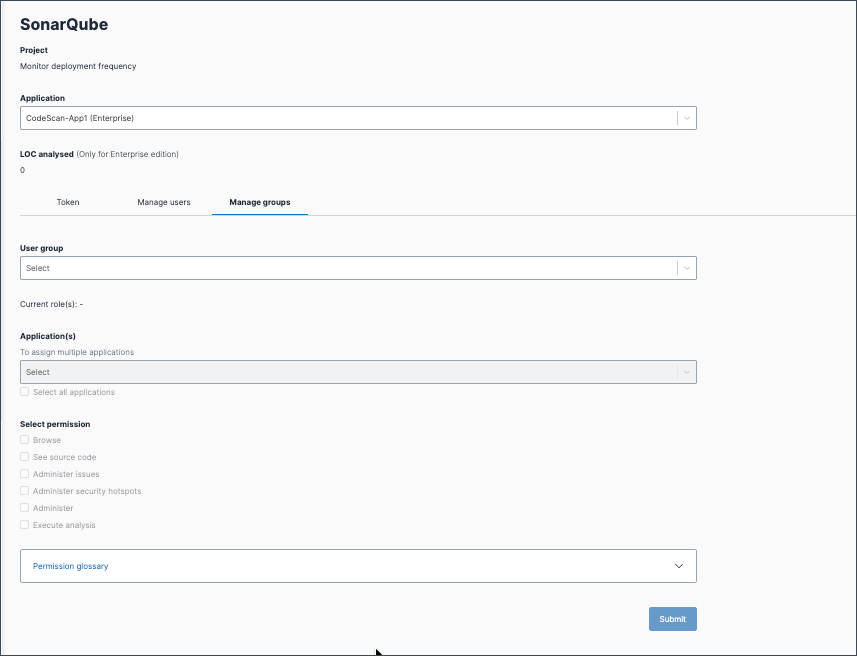Viewport: 857px width, 656px height.
Task: Click the Permission glossary chevron icon
Action: point(679,566)
